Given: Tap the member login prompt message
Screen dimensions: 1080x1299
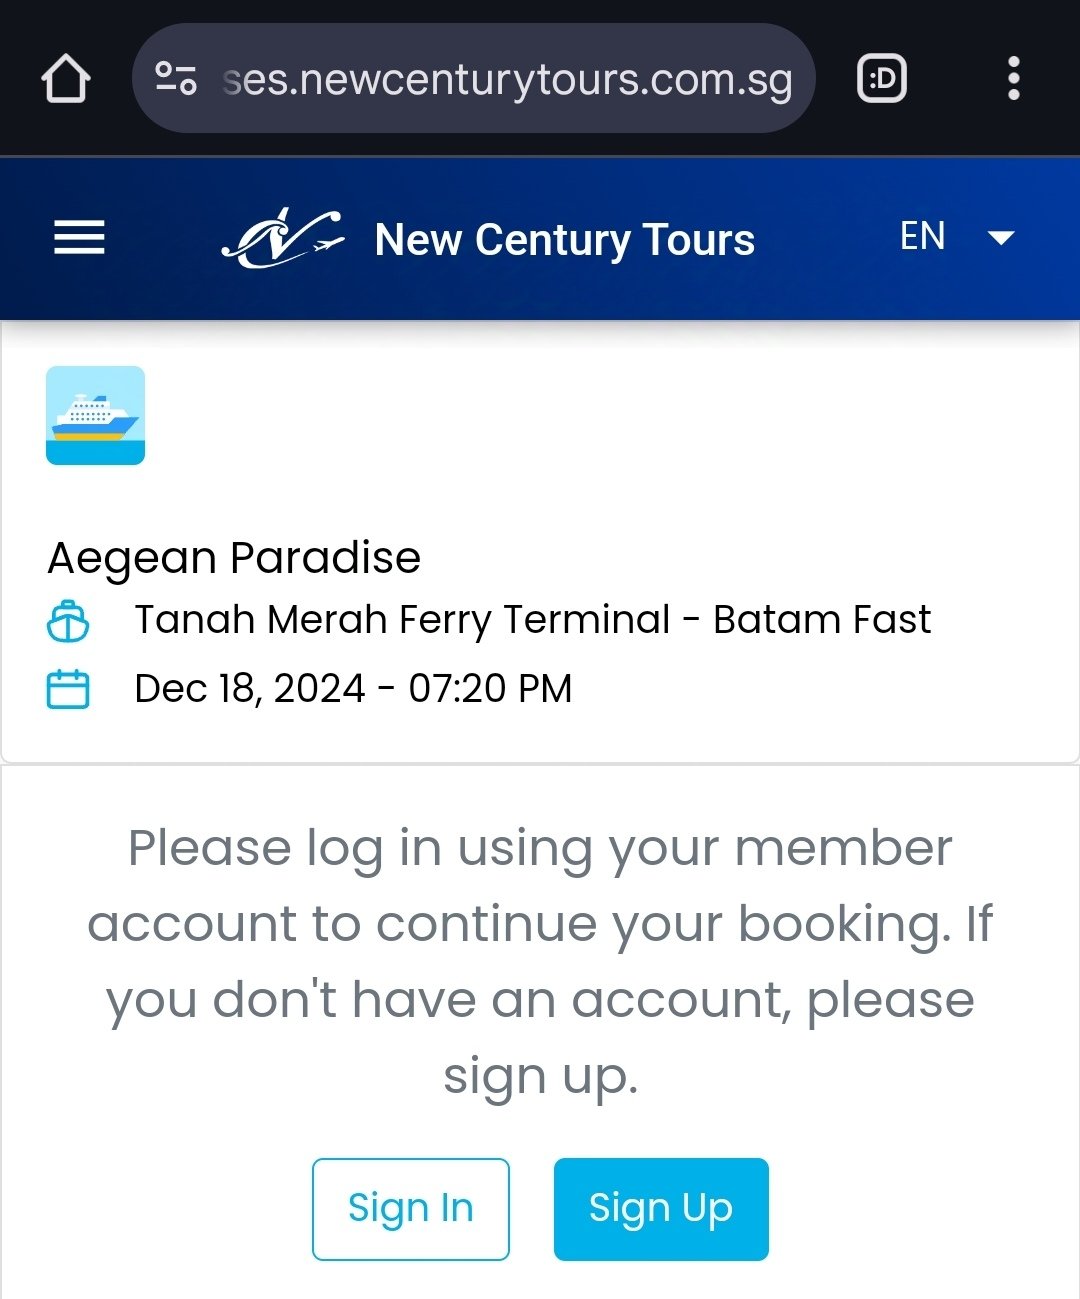Looking at the screenshot, I should (540, 961).
